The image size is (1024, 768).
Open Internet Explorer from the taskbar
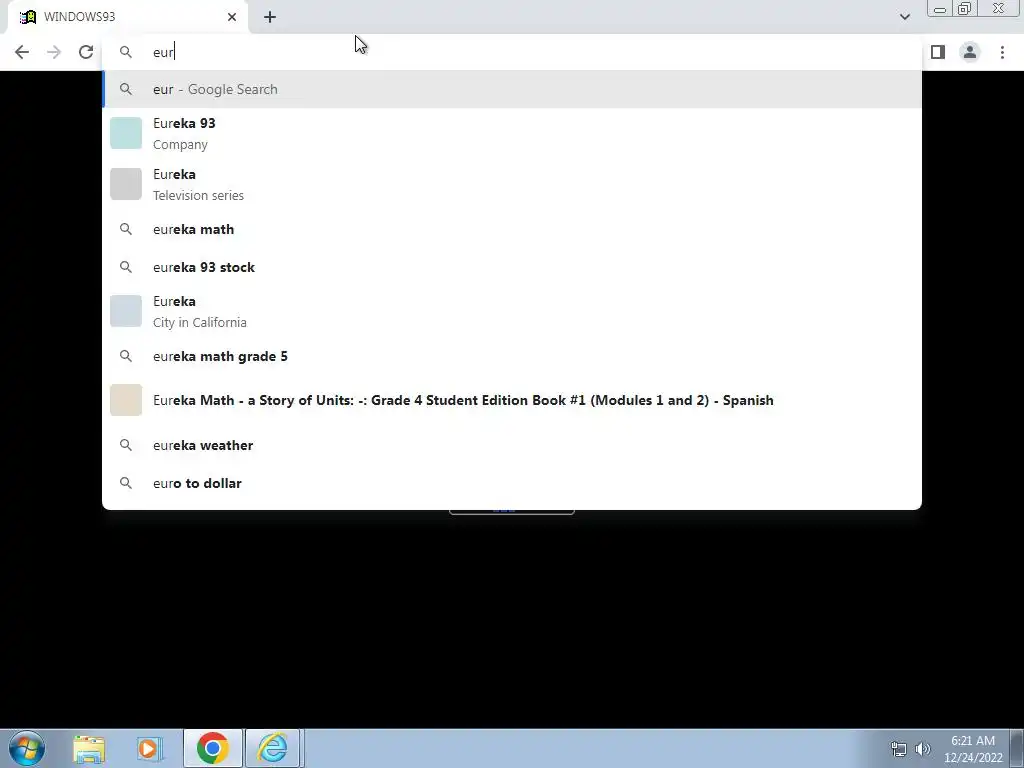tap(272, 748)
